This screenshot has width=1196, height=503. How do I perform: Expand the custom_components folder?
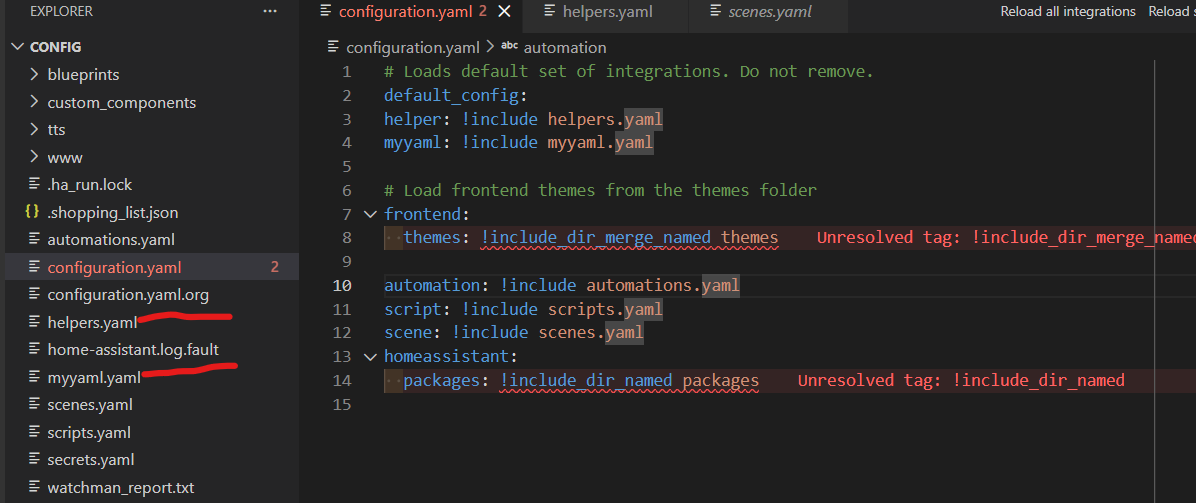(121, 103)
